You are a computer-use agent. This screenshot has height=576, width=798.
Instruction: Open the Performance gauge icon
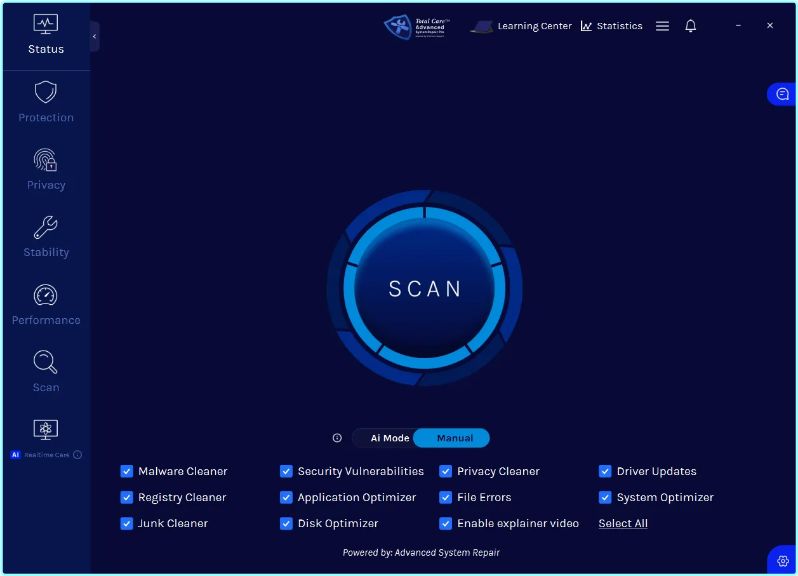[x=46, y=296]
